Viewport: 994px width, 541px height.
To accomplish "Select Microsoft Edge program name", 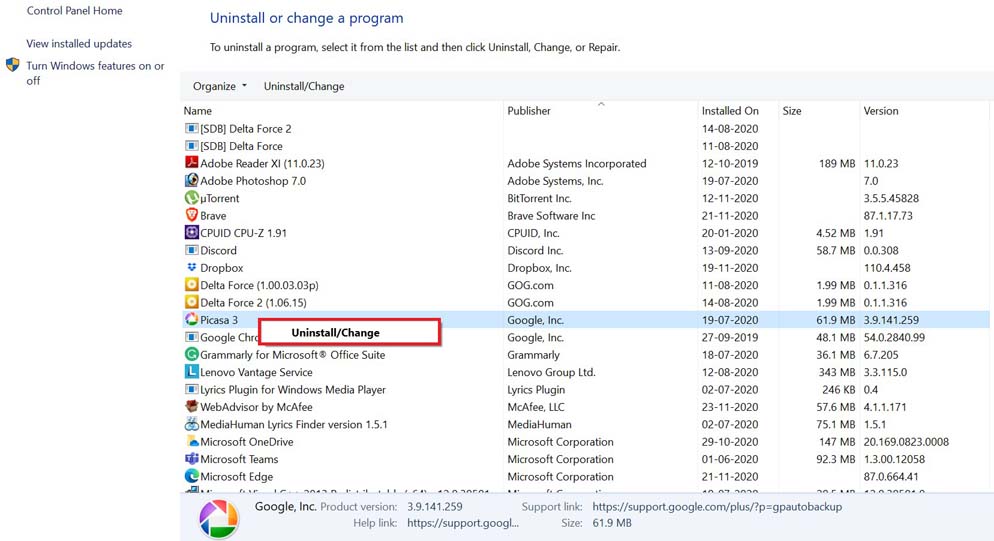I will click(236, 476).
